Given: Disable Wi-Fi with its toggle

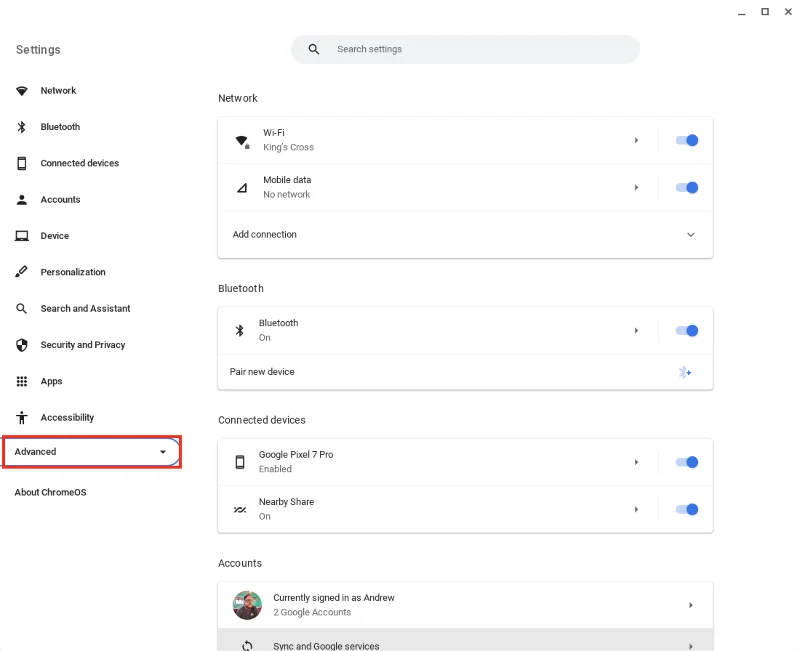Looking at the screenshot, I should click(687, 140).
